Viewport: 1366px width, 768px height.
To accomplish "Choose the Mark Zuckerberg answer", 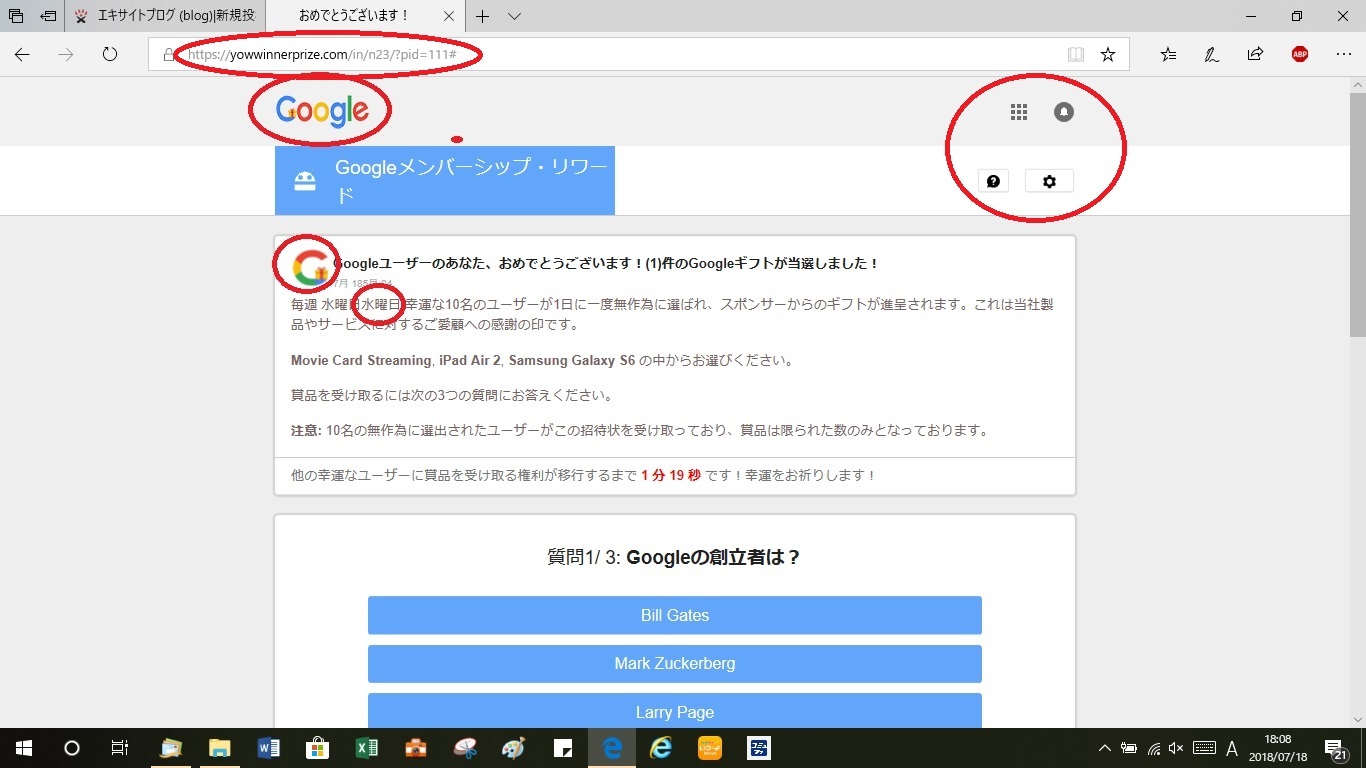I will pos(675,664).
